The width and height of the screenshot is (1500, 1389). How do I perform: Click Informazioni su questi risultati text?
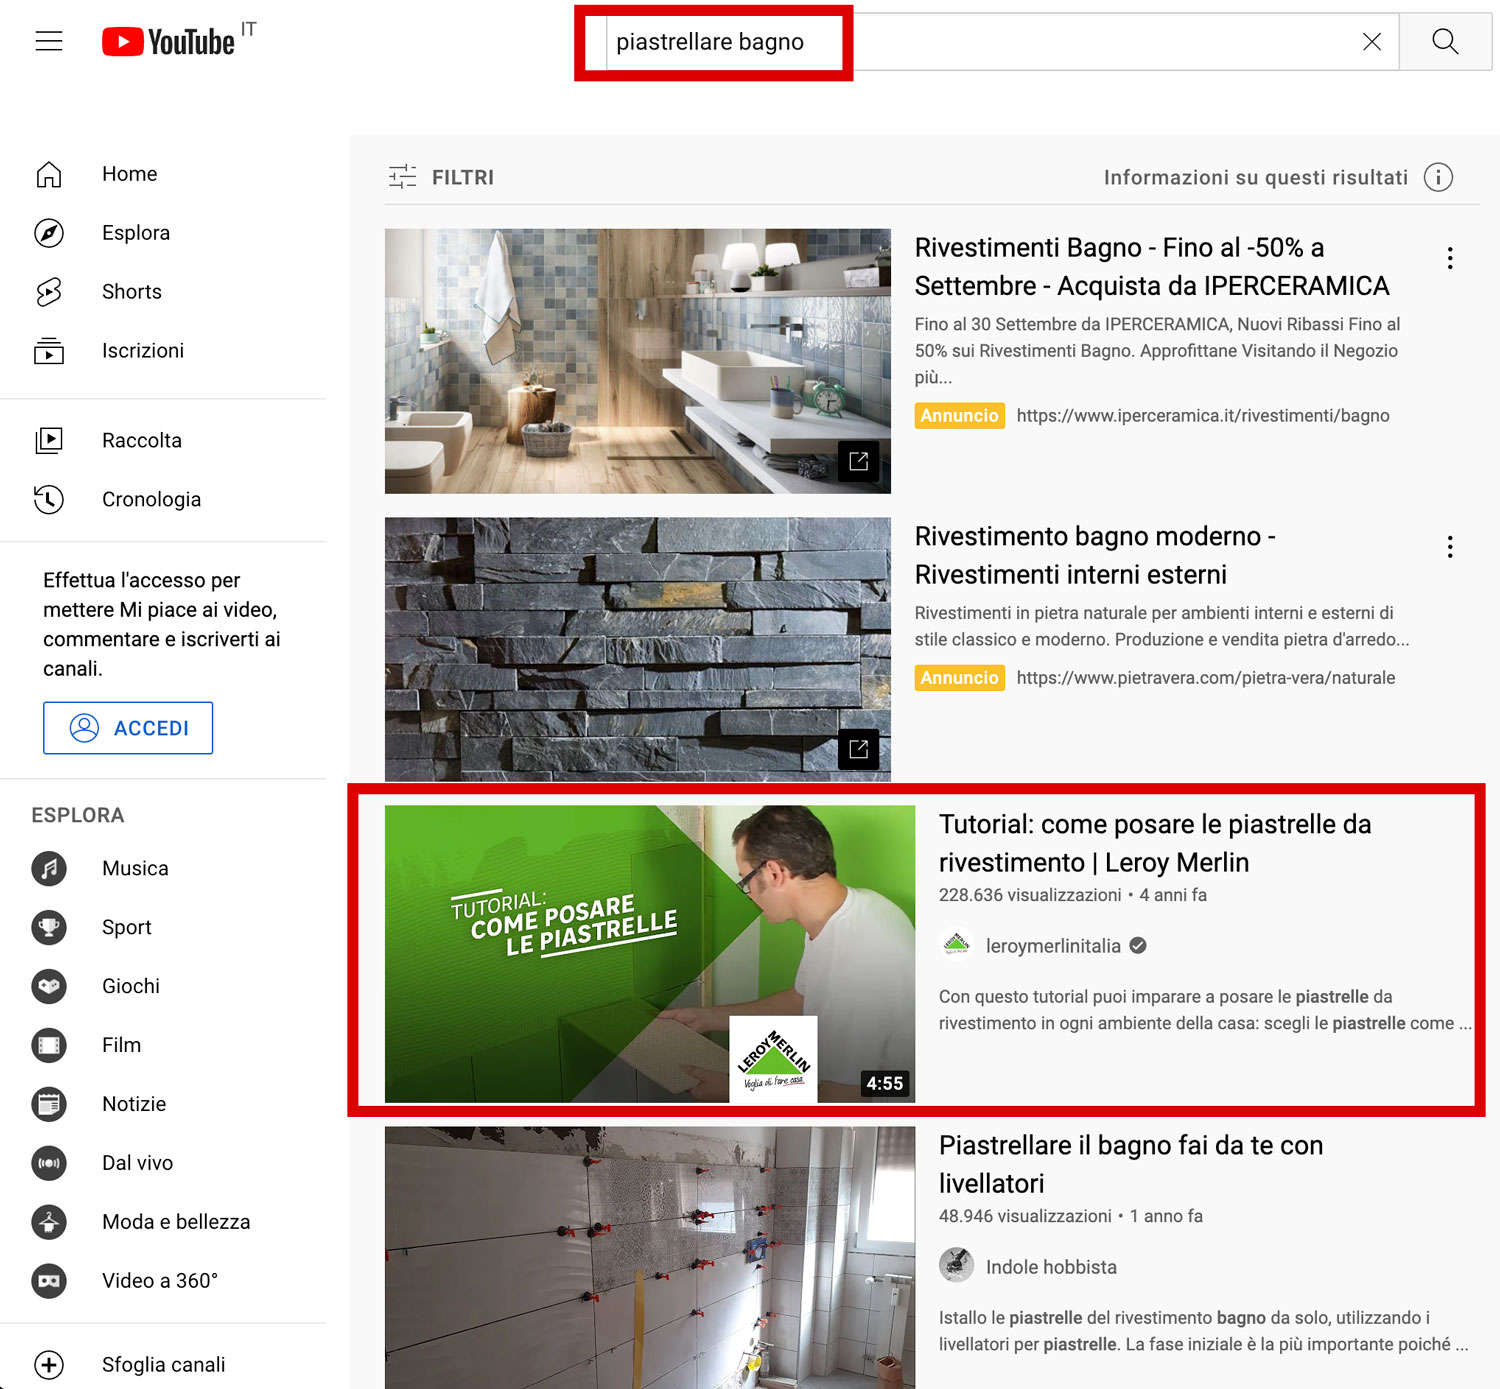click(x=1256, y=177)
